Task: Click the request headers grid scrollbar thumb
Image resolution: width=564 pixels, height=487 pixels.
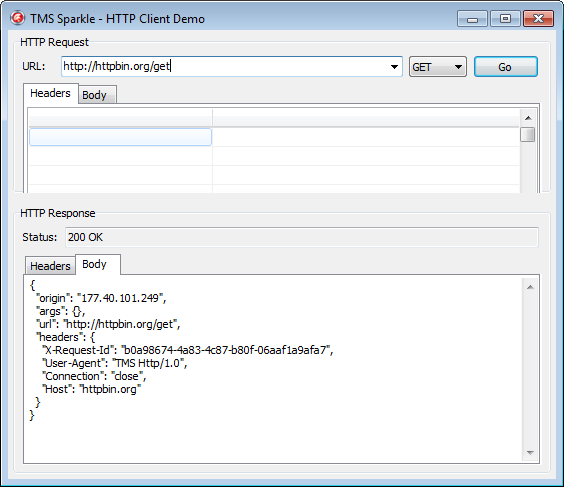Action: point(527,135)
